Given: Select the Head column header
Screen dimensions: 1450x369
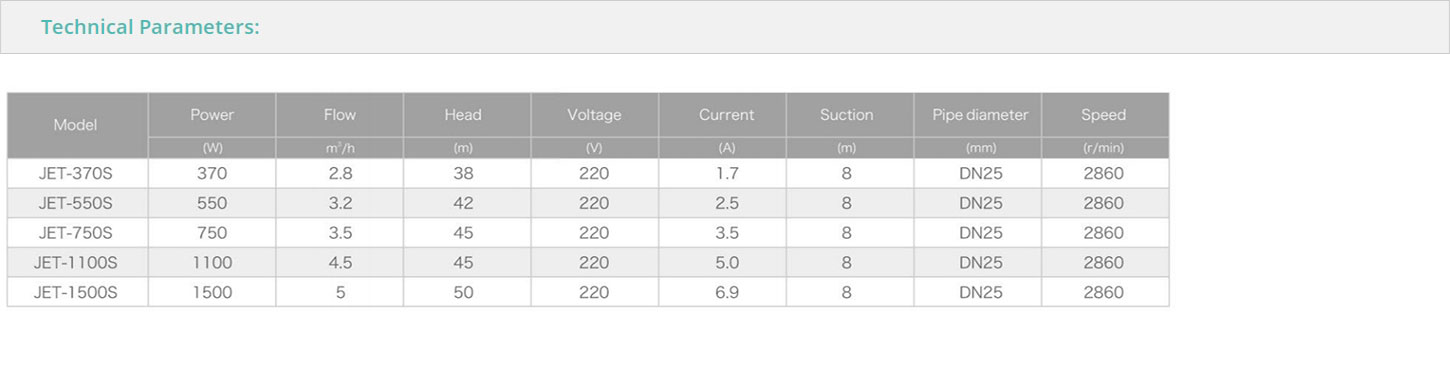Looking at the screenshot, I should point(467,115).
